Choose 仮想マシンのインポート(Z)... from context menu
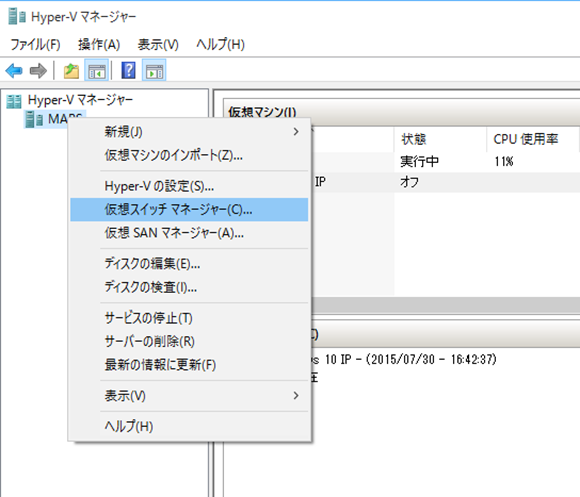580x497 pixels. coord(189,155)
